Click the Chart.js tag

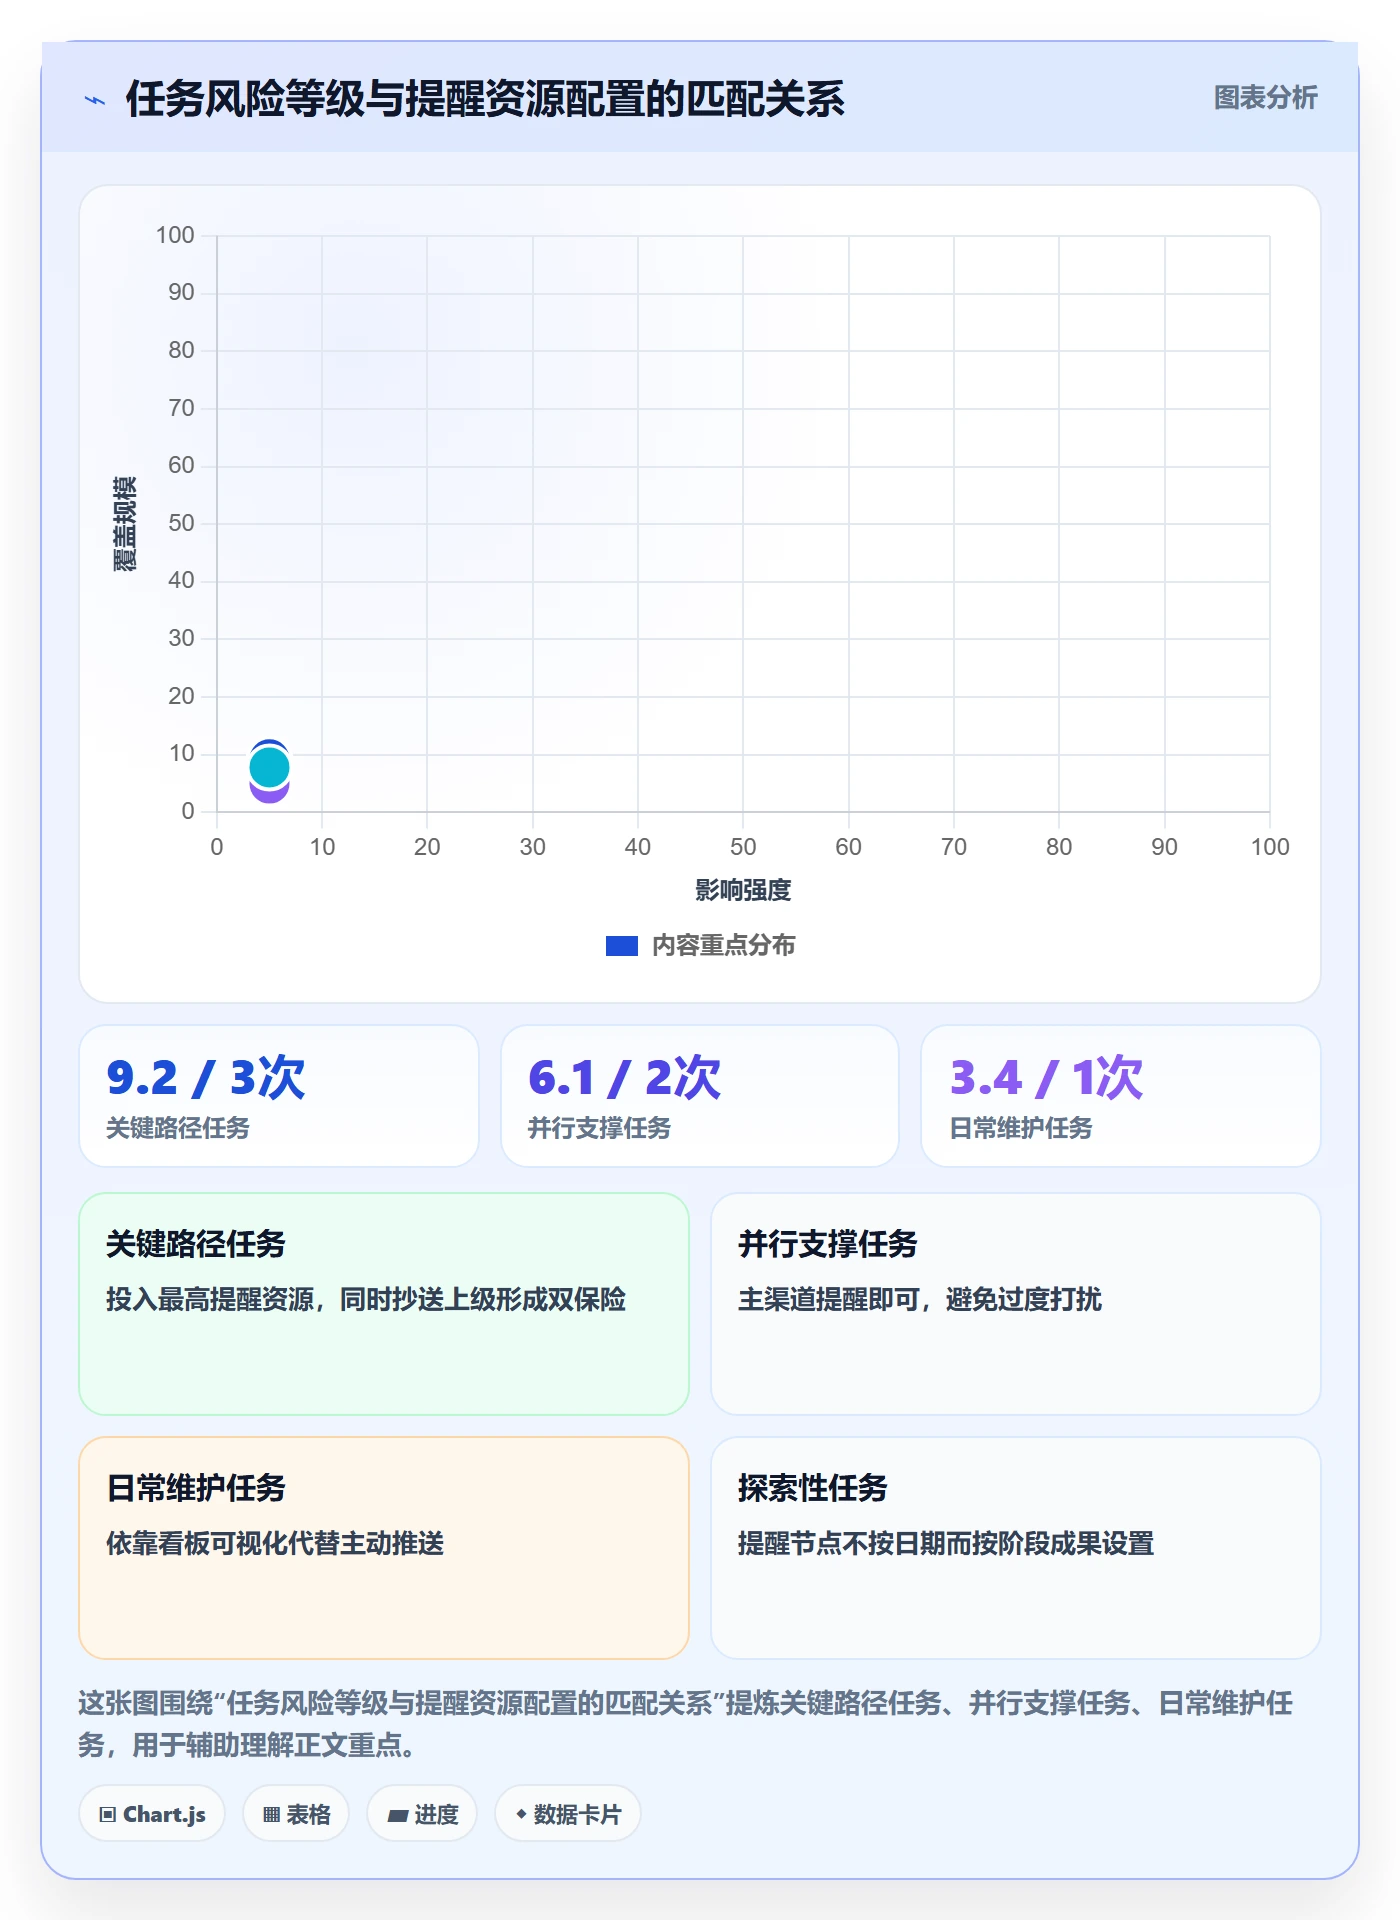[x=152, y=1813]
